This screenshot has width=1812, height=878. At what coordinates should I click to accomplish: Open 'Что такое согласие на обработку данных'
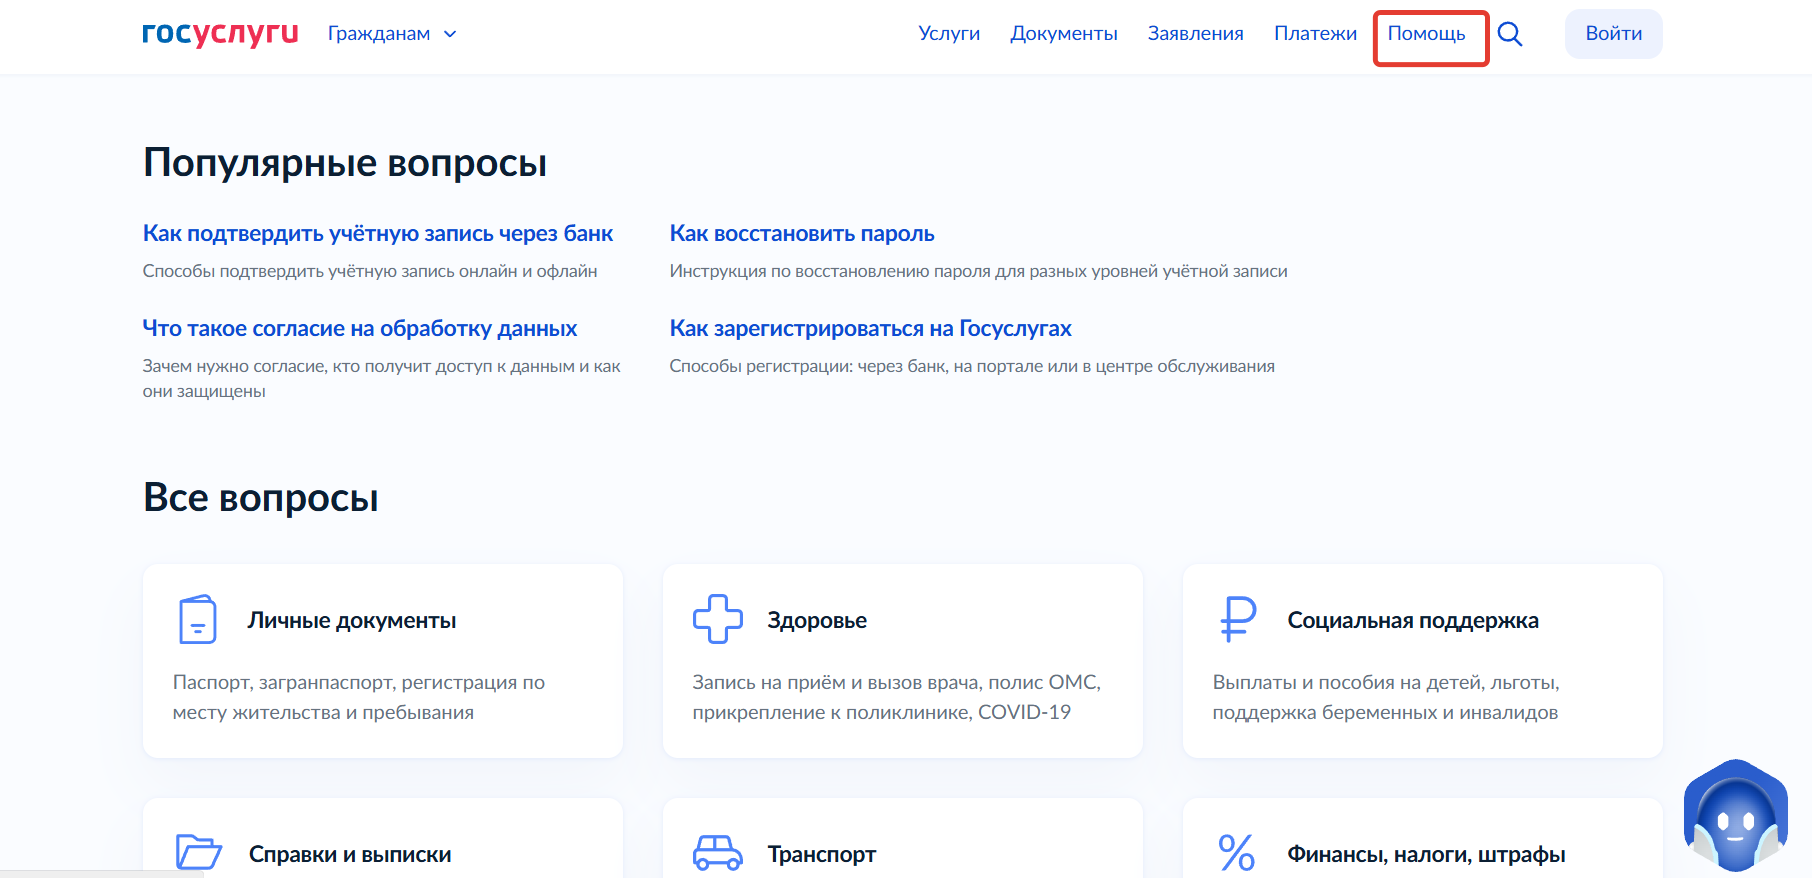[360, 329]
